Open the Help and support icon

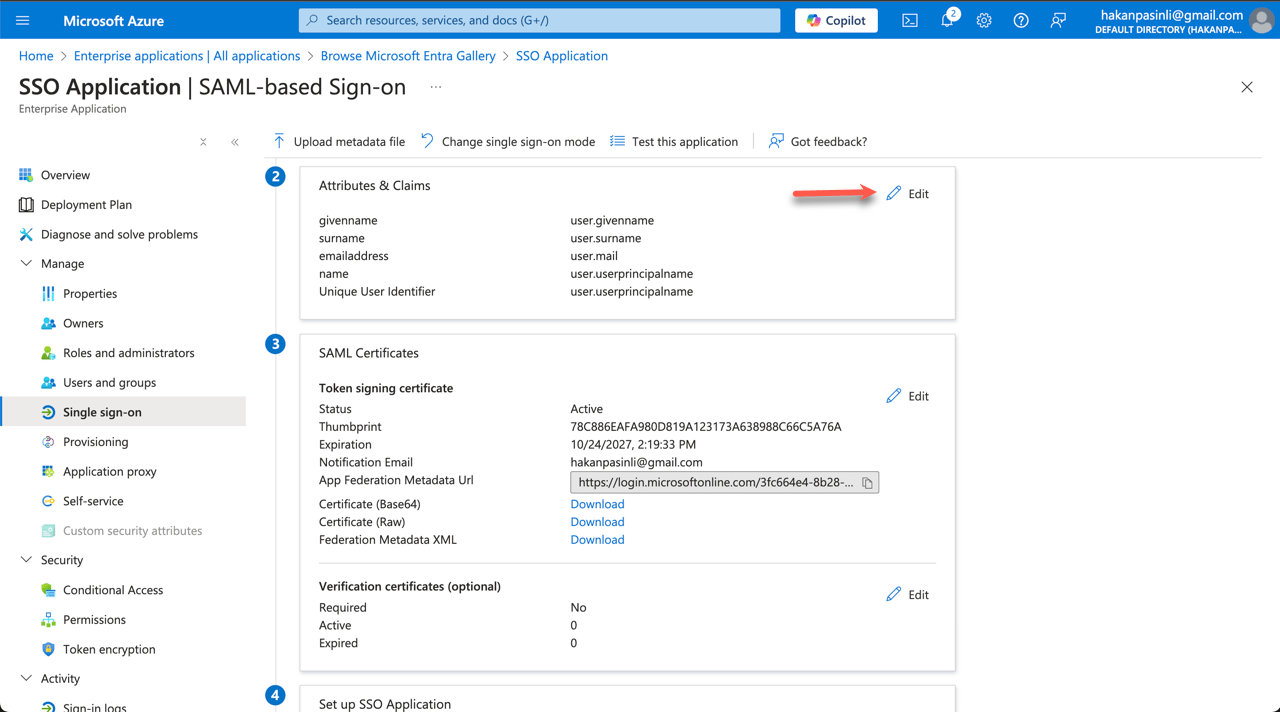tap(1020, 20)
